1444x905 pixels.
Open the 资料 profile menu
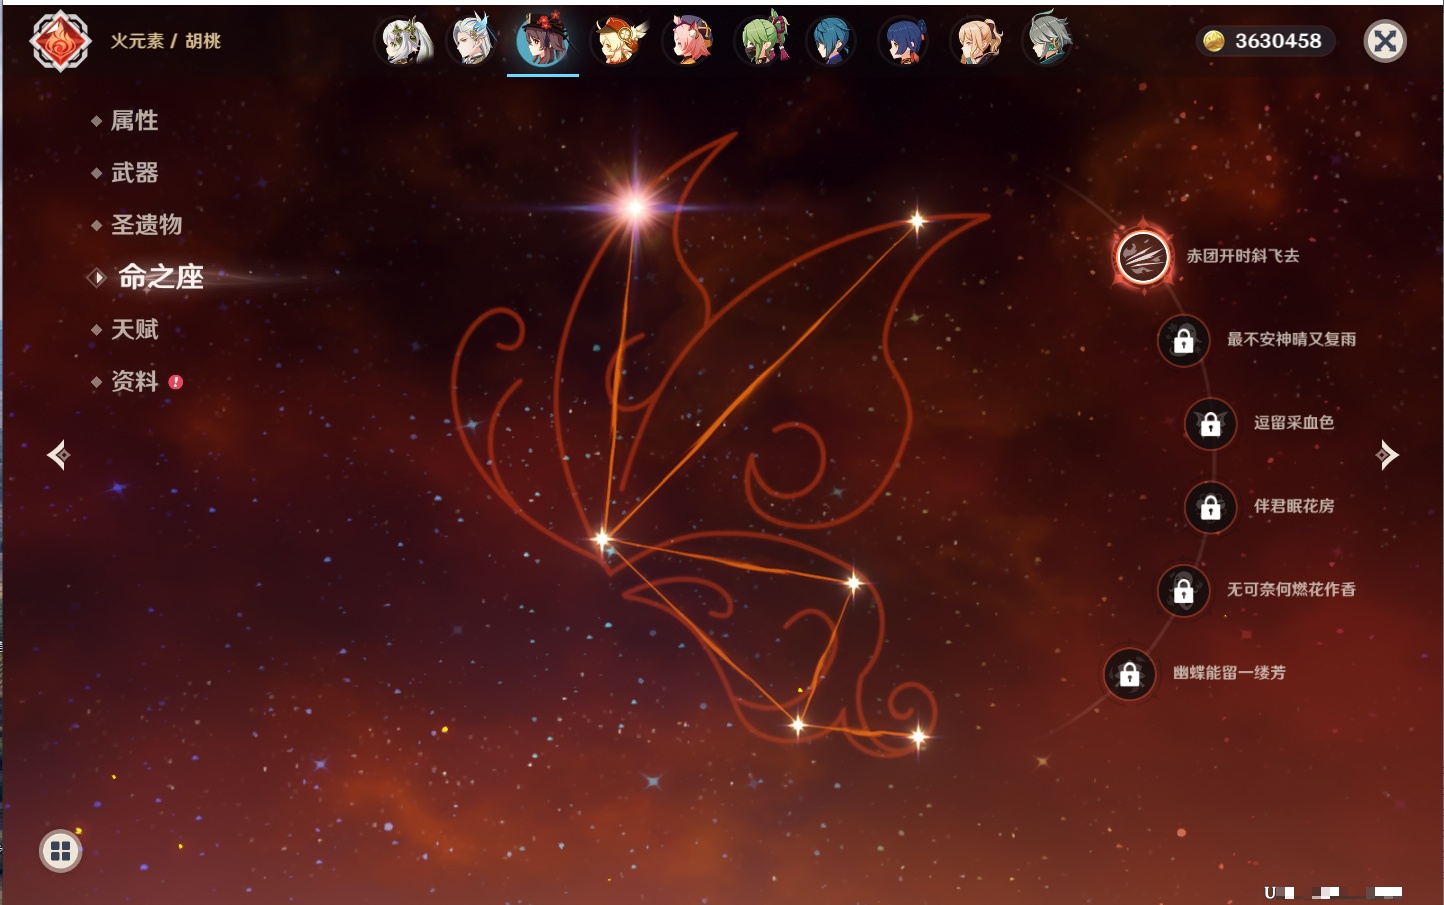coord(135,381)
